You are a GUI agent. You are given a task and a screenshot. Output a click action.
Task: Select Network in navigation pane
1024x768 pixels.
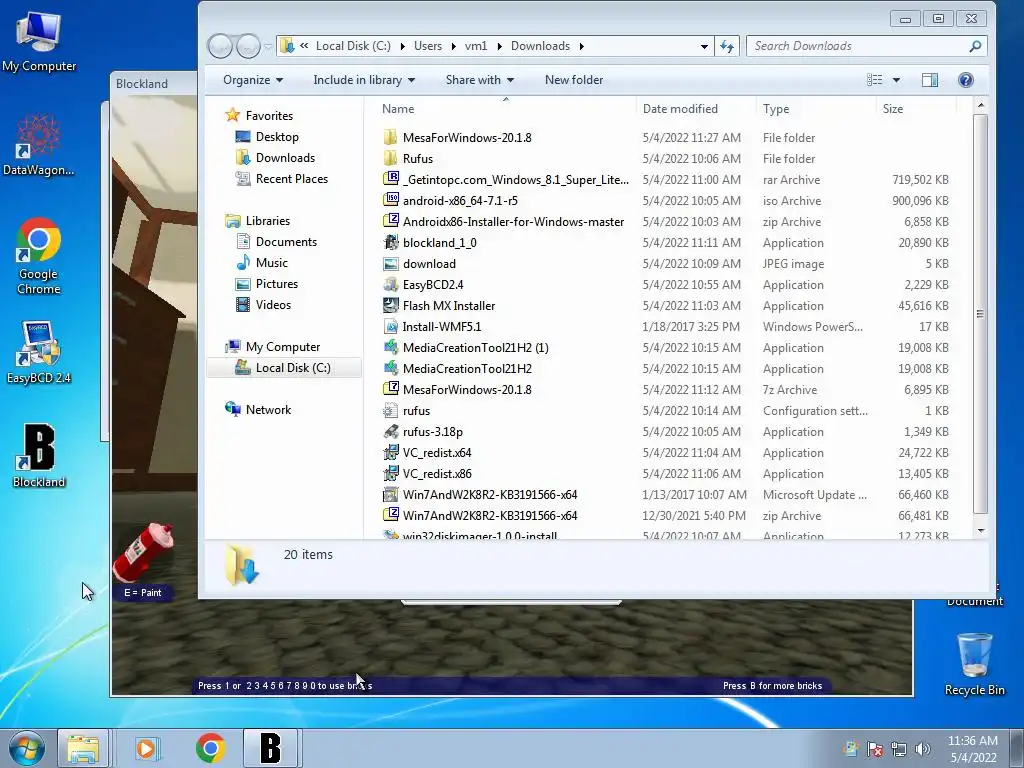[258, 409]
